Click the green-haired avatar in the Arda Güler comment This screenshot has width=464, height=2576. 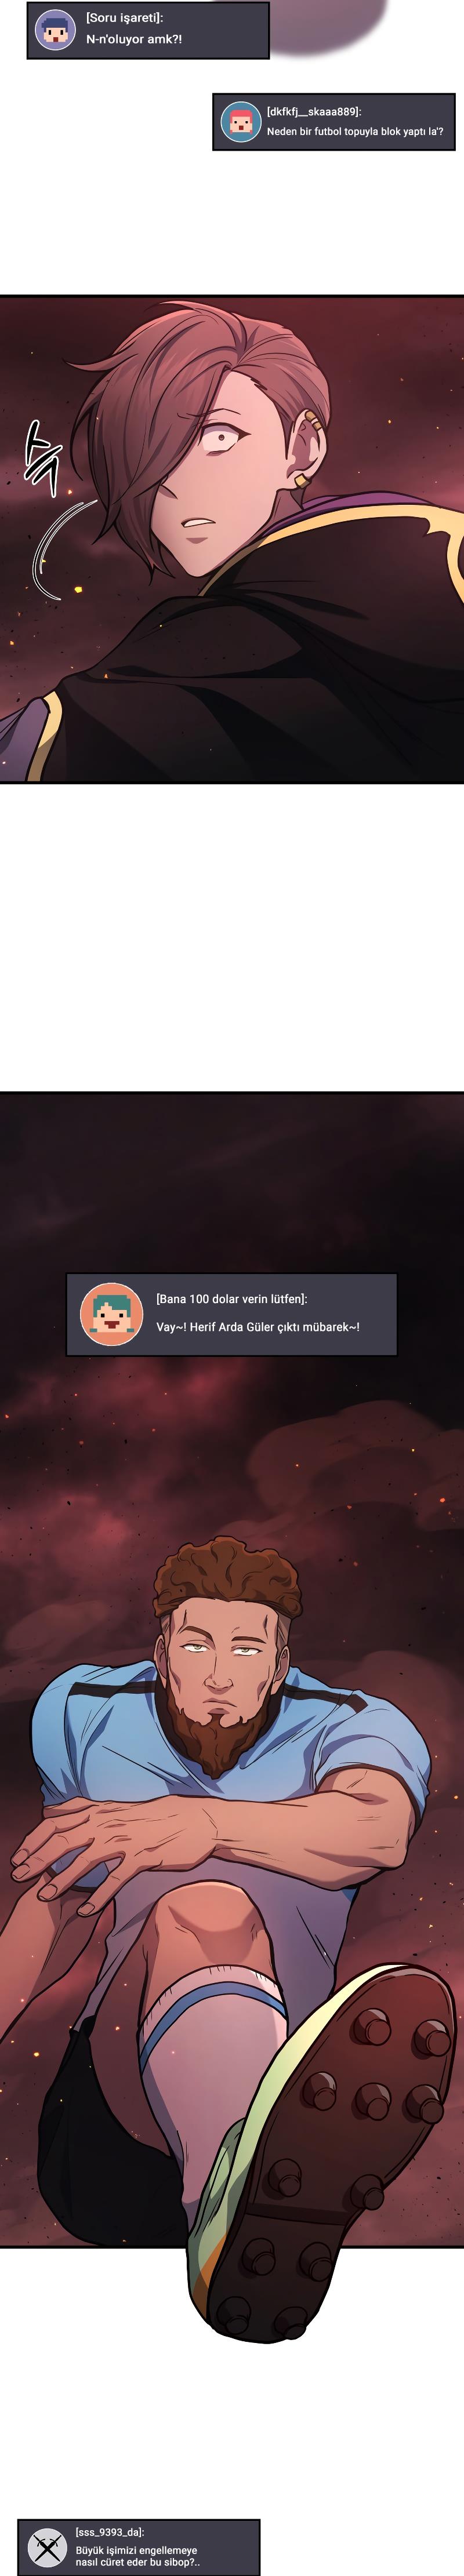tap(111, 1314)
